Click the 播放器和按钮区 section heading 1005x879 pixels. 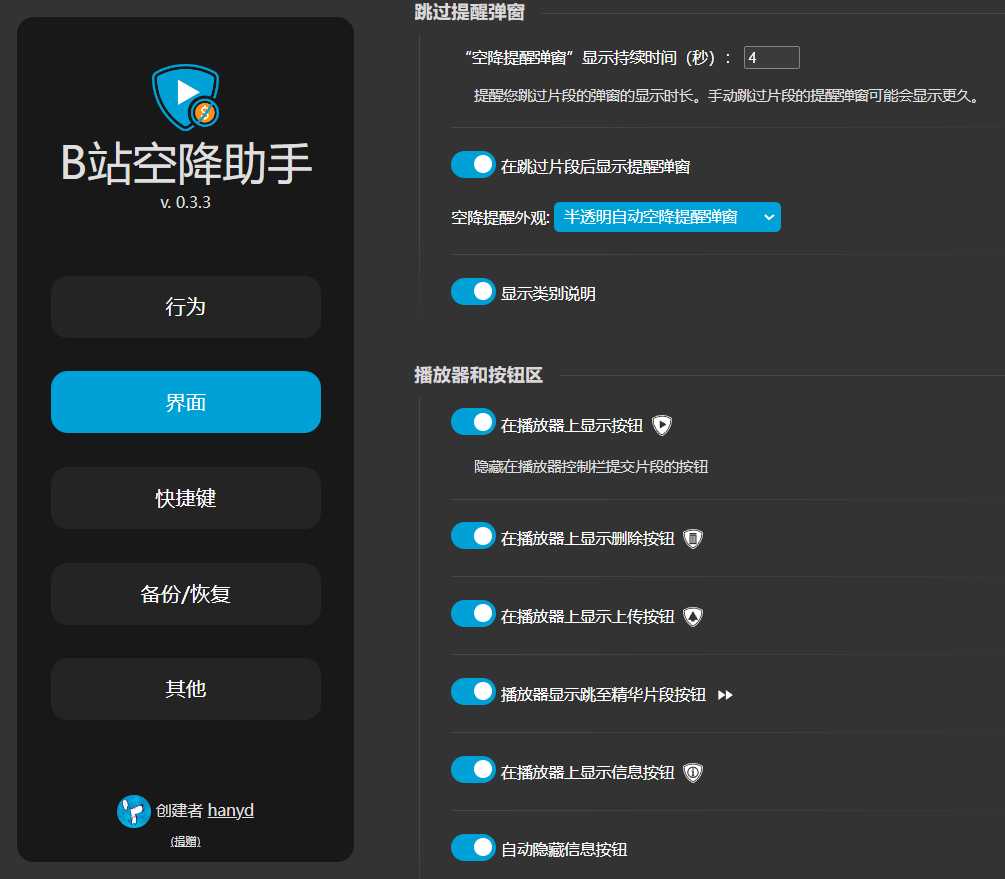pyautogui.click(x=479, y=375)
